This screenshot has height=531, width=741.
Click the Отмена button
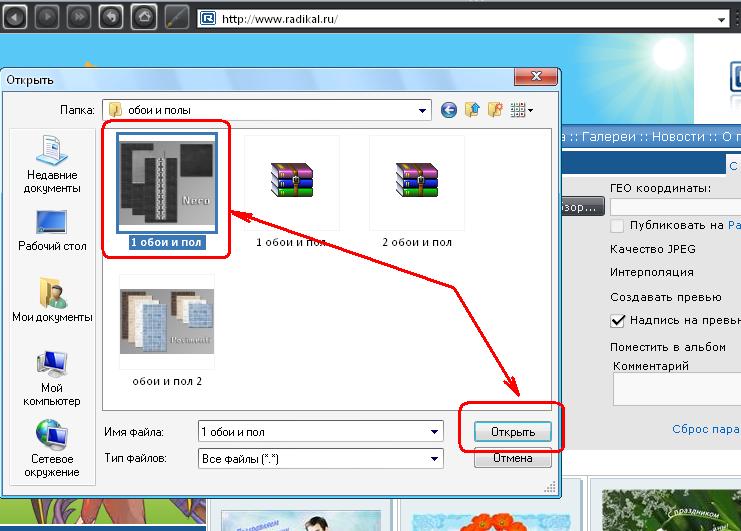tap(513, 458)
